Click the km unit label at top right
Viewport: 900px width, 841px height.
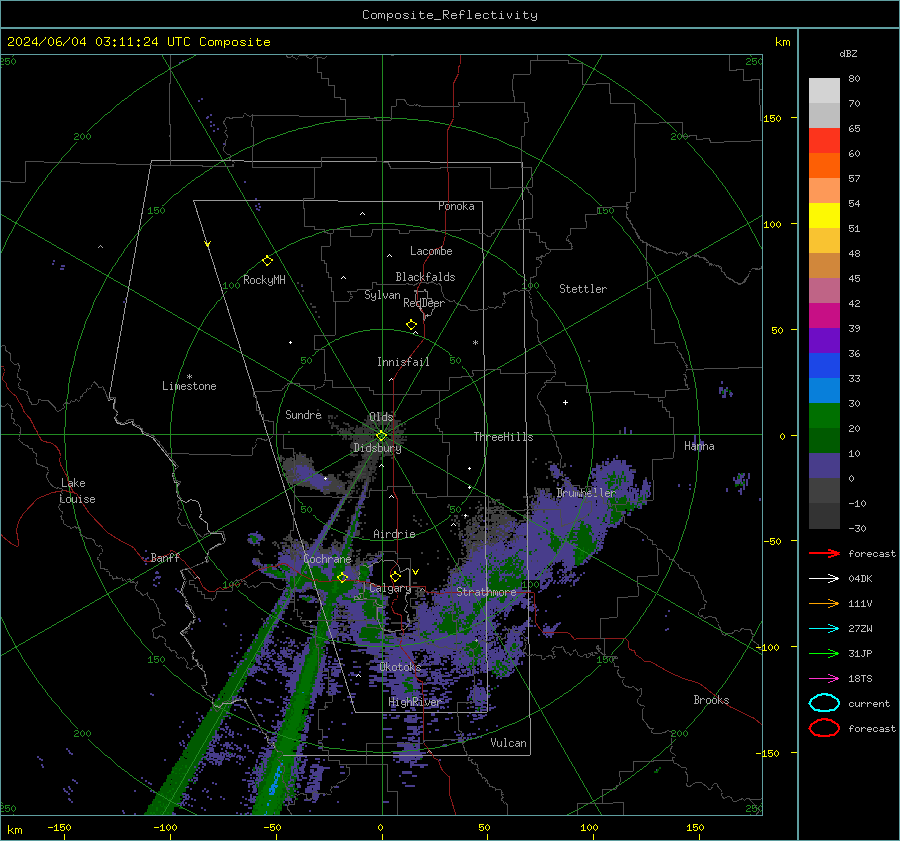pyautogui.click(x=782, y=42)
